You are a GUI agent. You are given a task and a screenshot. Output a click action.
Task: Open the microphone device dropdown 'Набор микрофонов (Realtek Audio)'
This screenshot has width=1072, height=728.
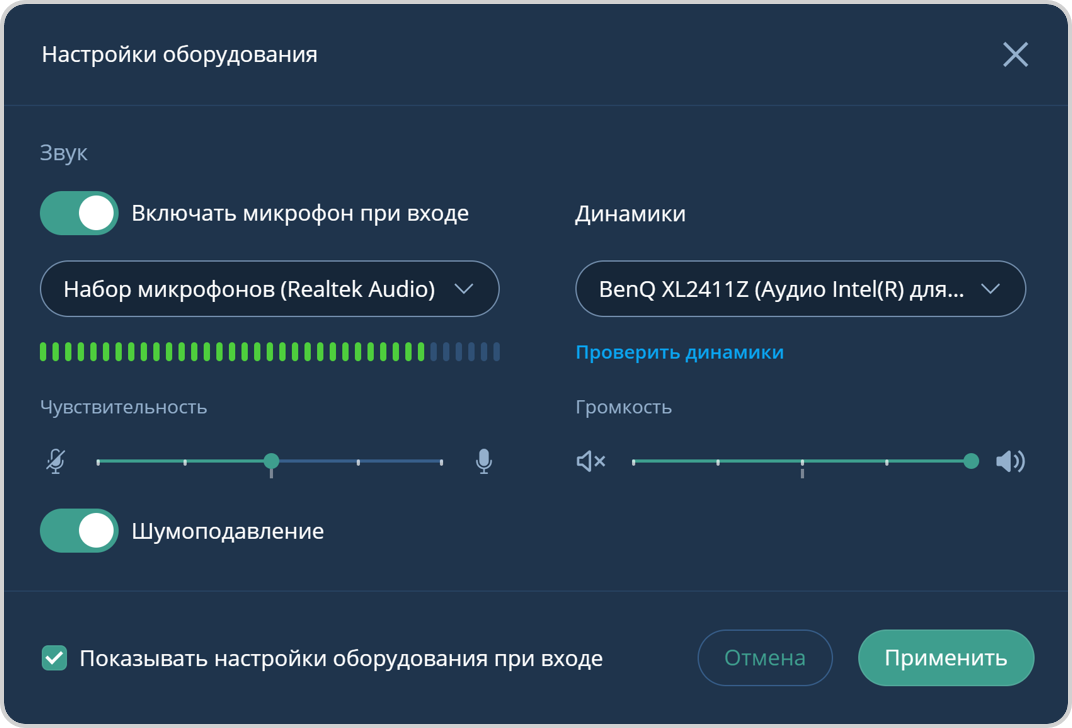click(269, 288)
